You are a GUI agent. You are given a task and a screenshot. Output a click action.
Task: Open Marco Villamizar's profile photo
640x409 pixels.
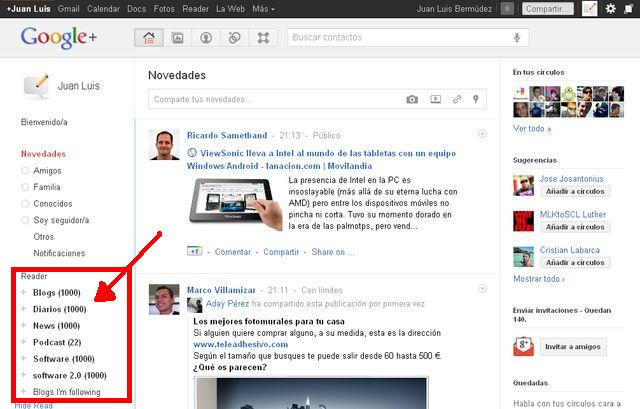coord(164,300)
